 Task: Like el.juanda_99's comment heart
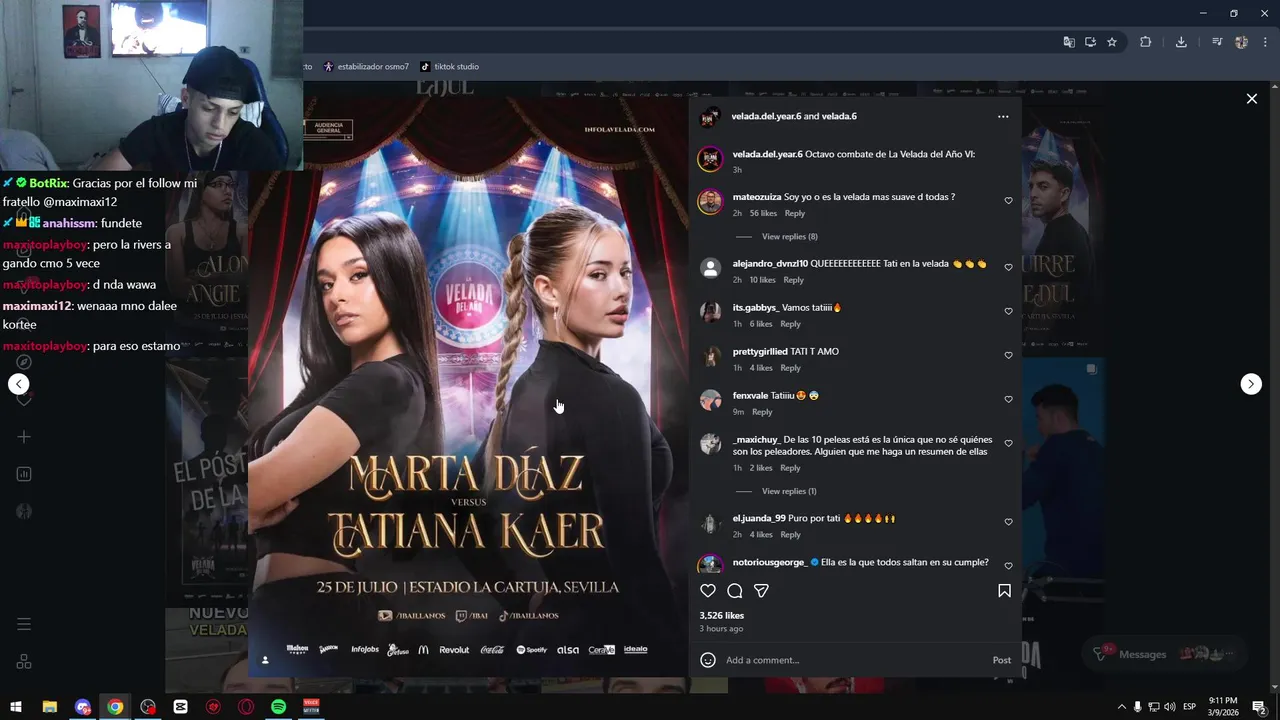(1008, 523)
